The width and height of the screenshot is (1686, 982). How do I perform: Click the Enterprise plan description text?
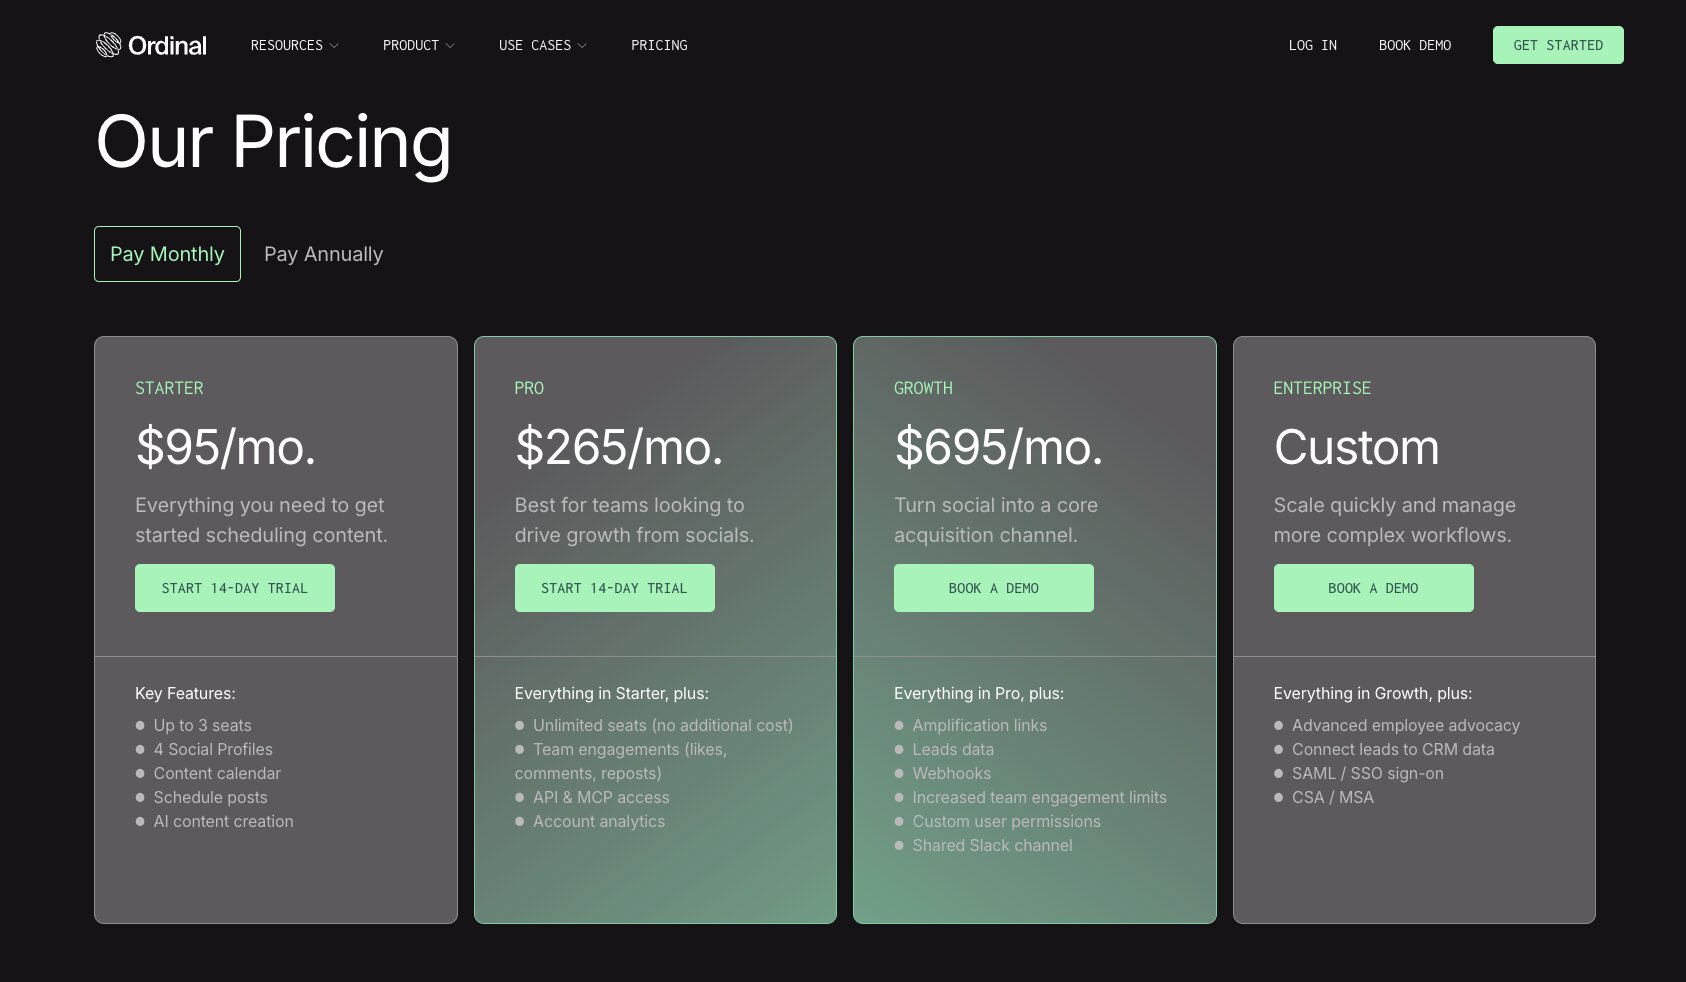click(1394, 520)
